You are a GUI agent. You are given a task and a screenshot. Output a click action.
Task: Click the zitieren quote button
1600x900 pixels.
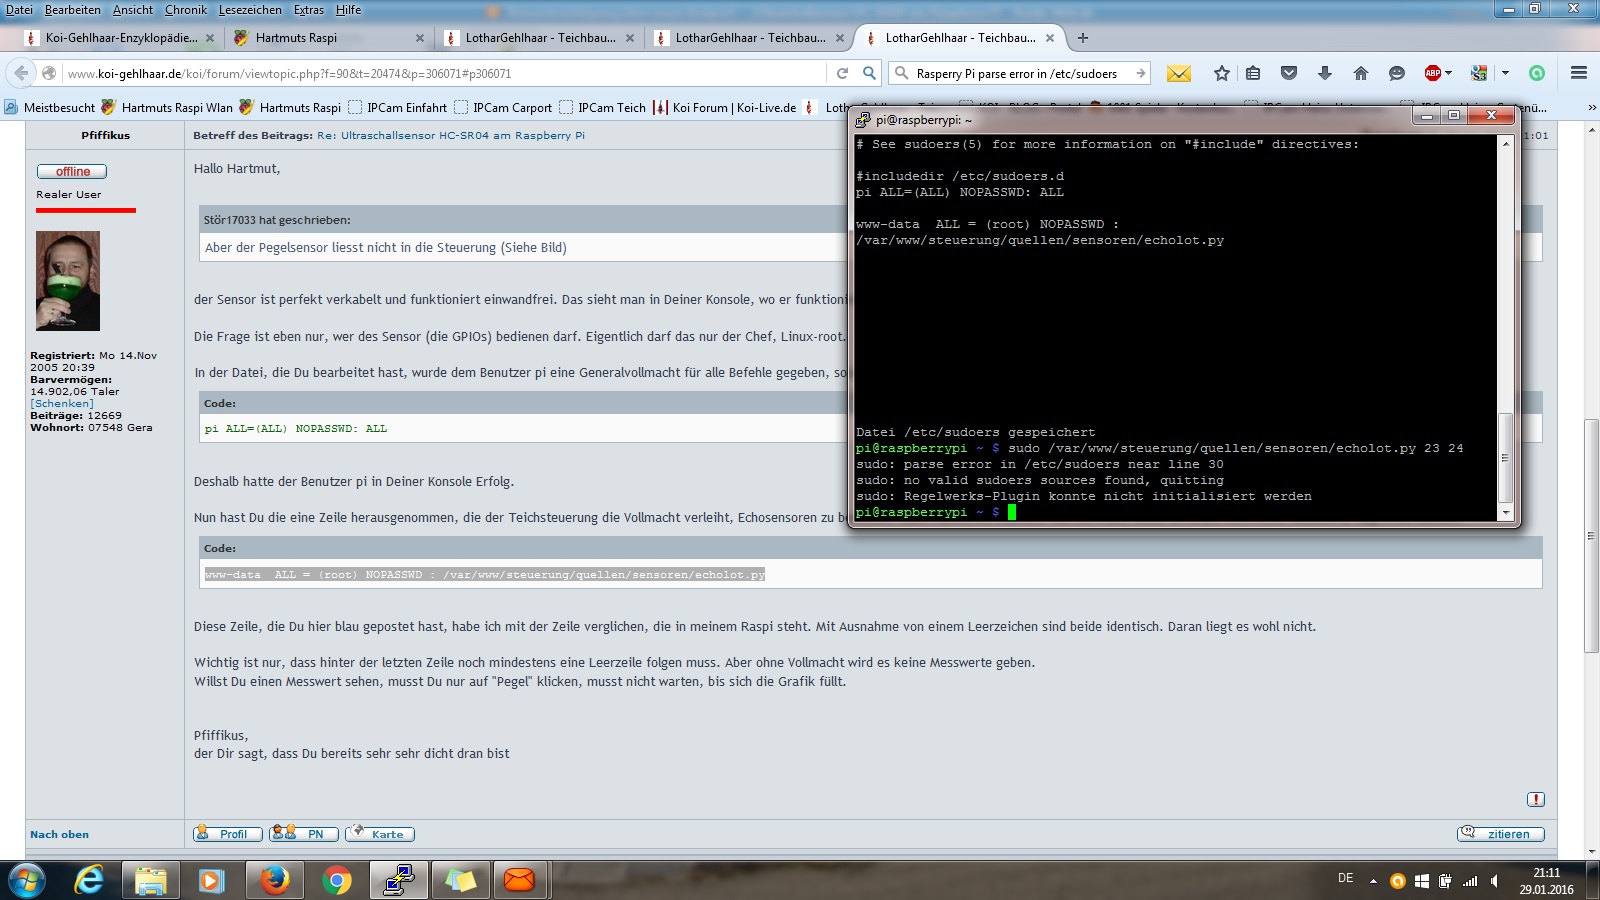[x=1500, y=834]
